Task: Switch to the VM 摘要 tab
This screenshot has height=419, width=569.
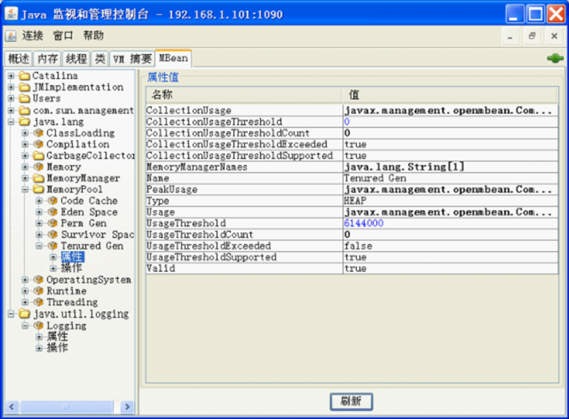Action: [132, 59]
